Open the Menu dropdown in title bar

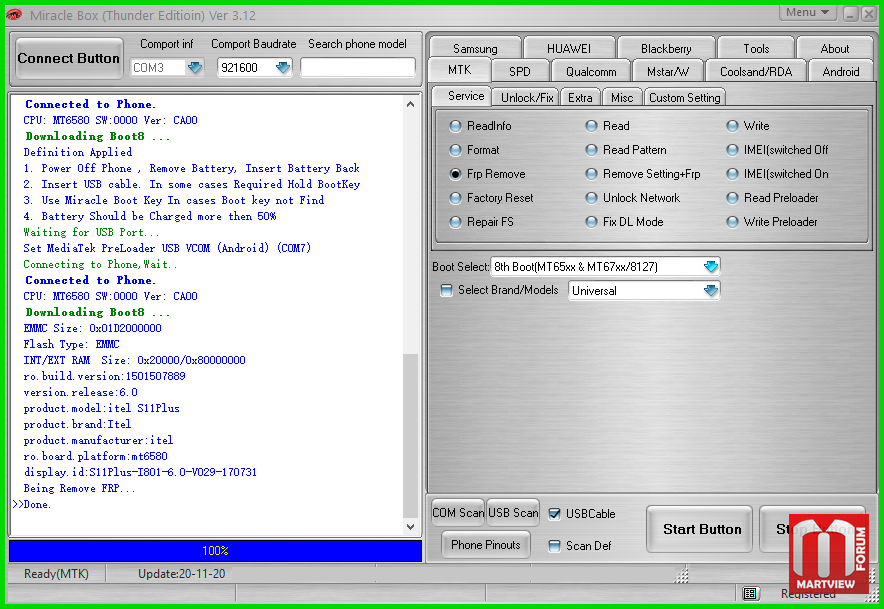807,12
